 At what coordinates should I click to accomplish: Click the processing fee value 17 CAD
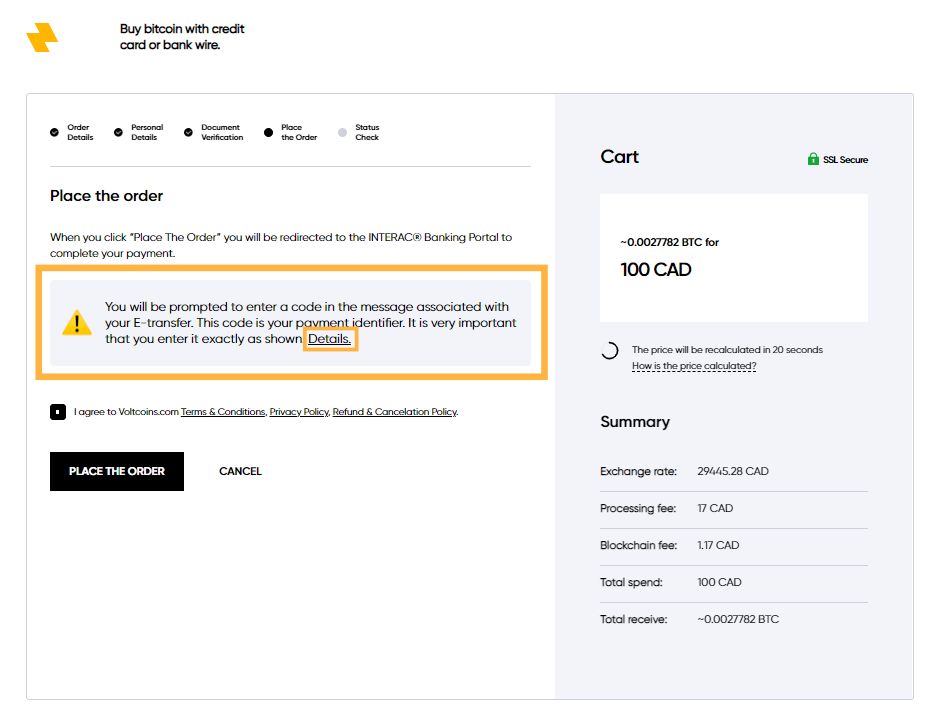pyautogui.click(x=715, y=509)
